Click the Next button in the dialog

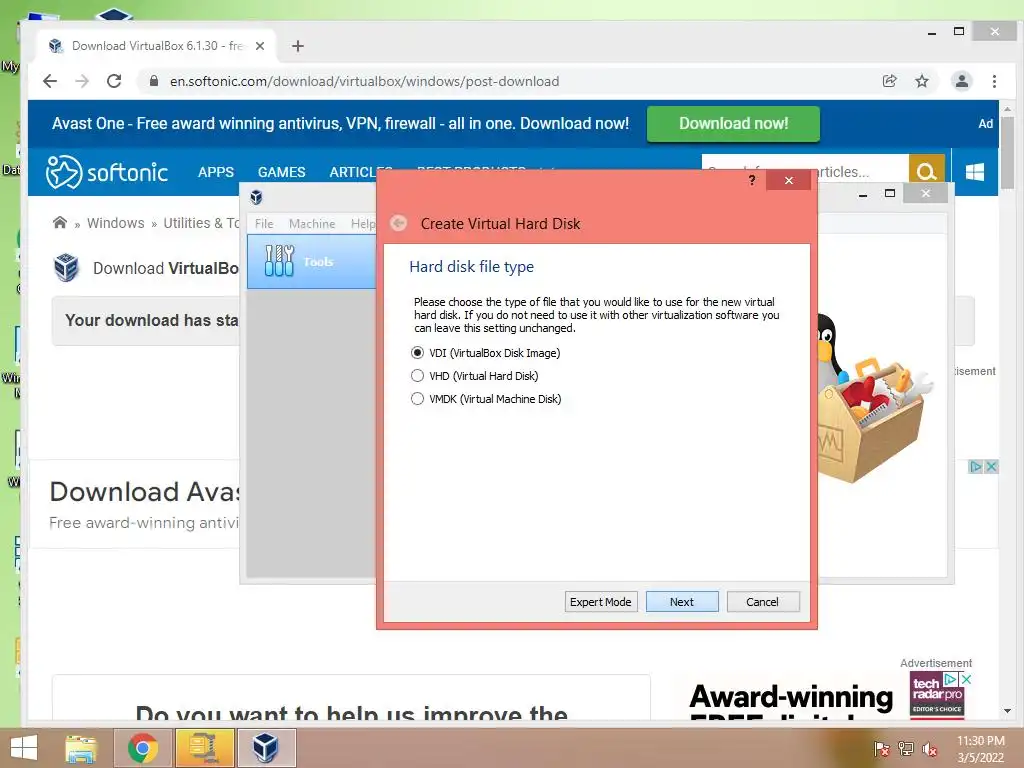(682, 601)
